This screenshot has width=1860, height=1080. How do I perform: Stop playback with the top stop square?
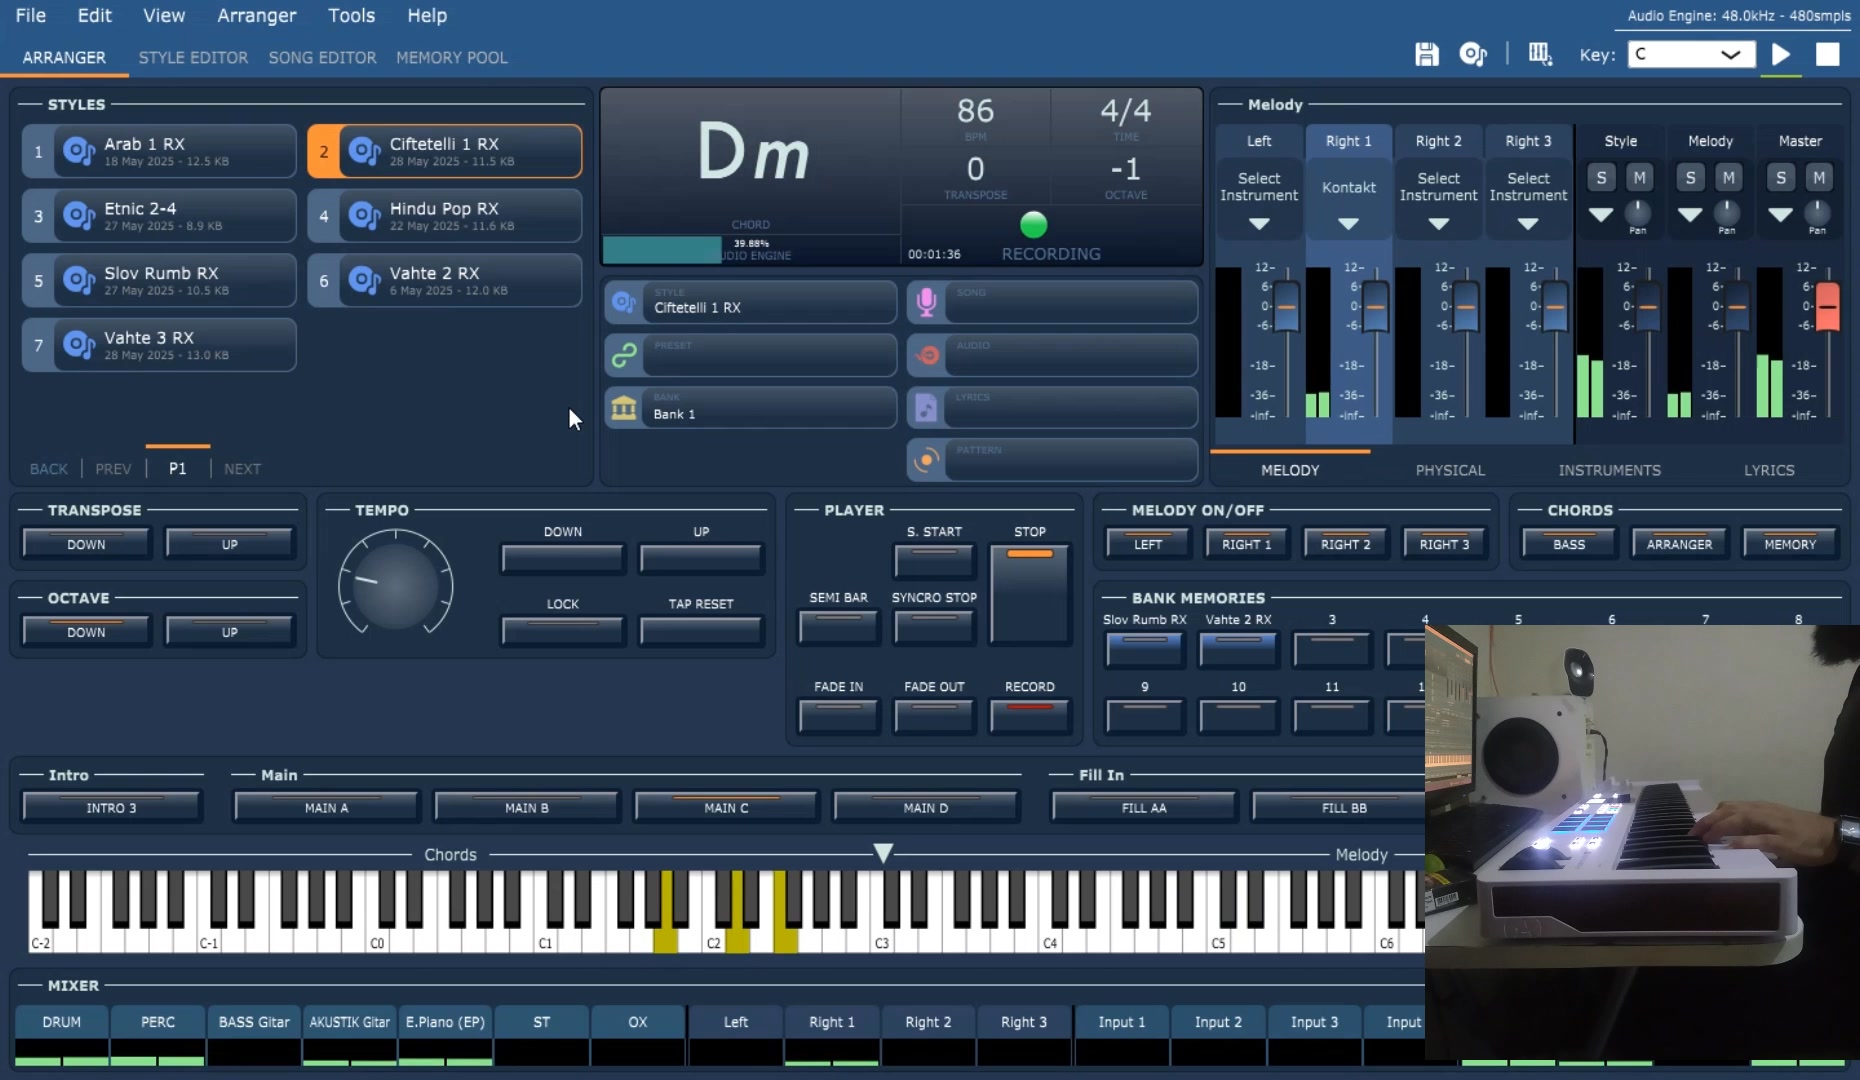[x=1827, y=54]
